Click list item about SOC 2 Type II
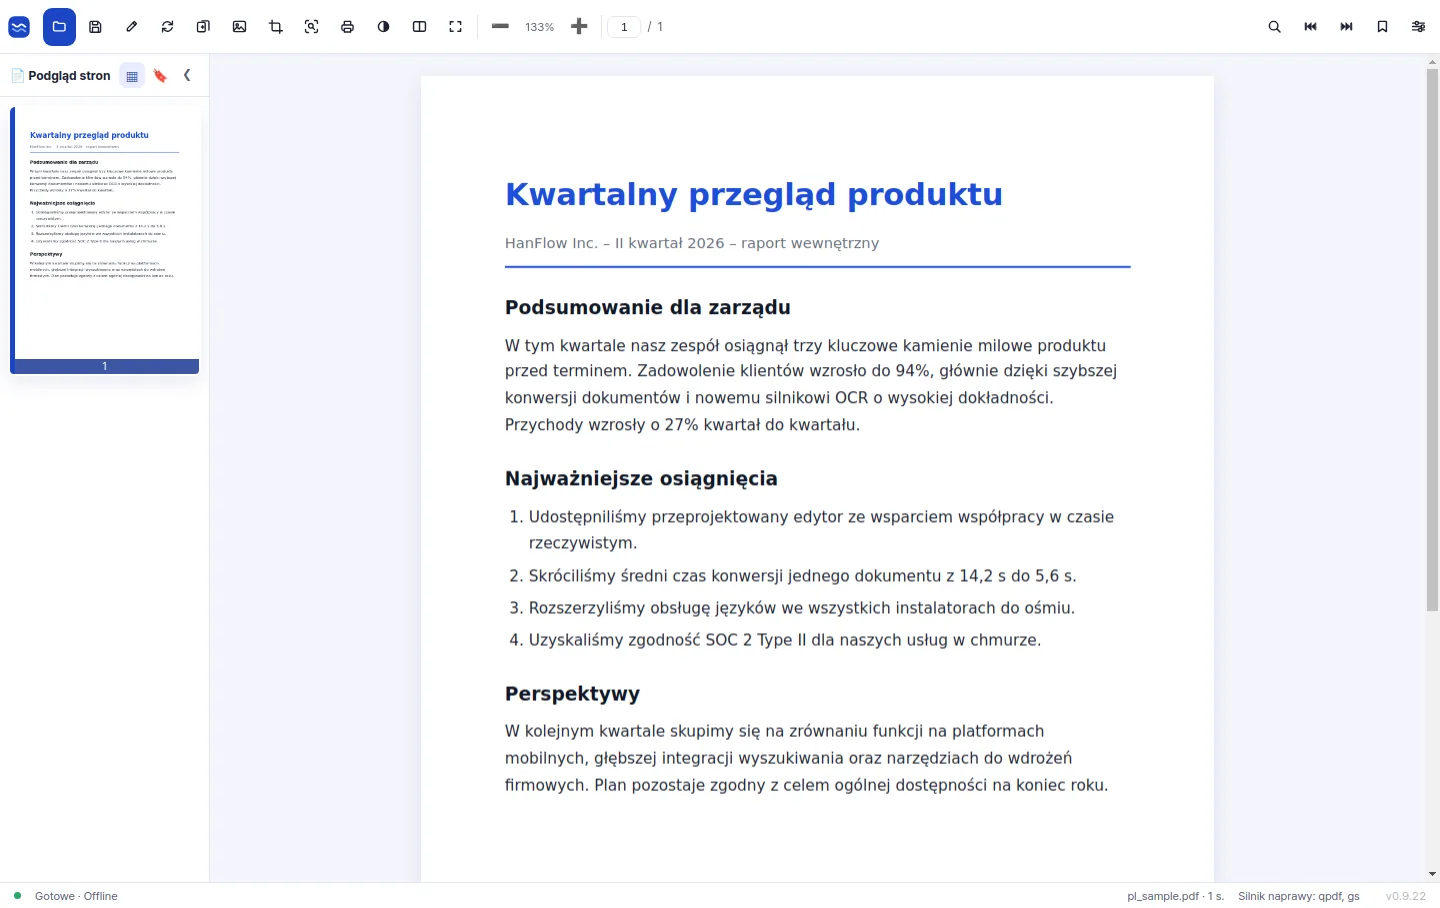This screenshot has width=1440, height=908. [775, 640]
